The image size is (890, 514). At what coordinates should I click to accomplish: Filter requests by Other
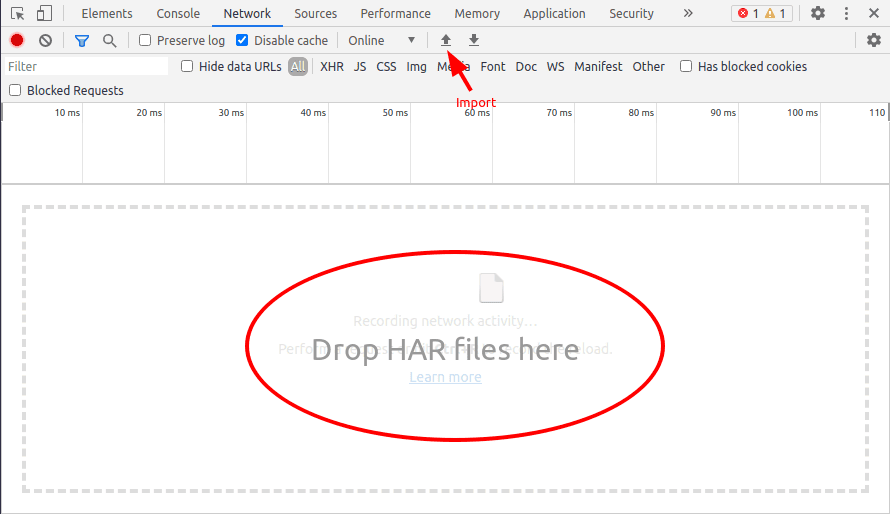(649, 66)
